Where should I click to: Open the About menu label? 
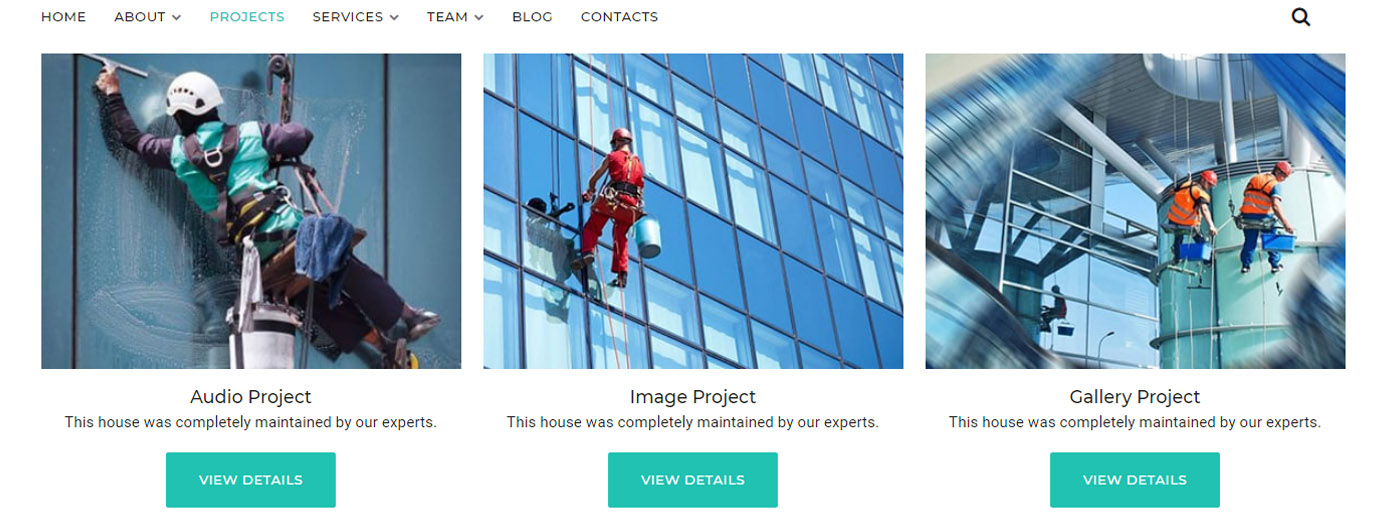tap(140, 17)
